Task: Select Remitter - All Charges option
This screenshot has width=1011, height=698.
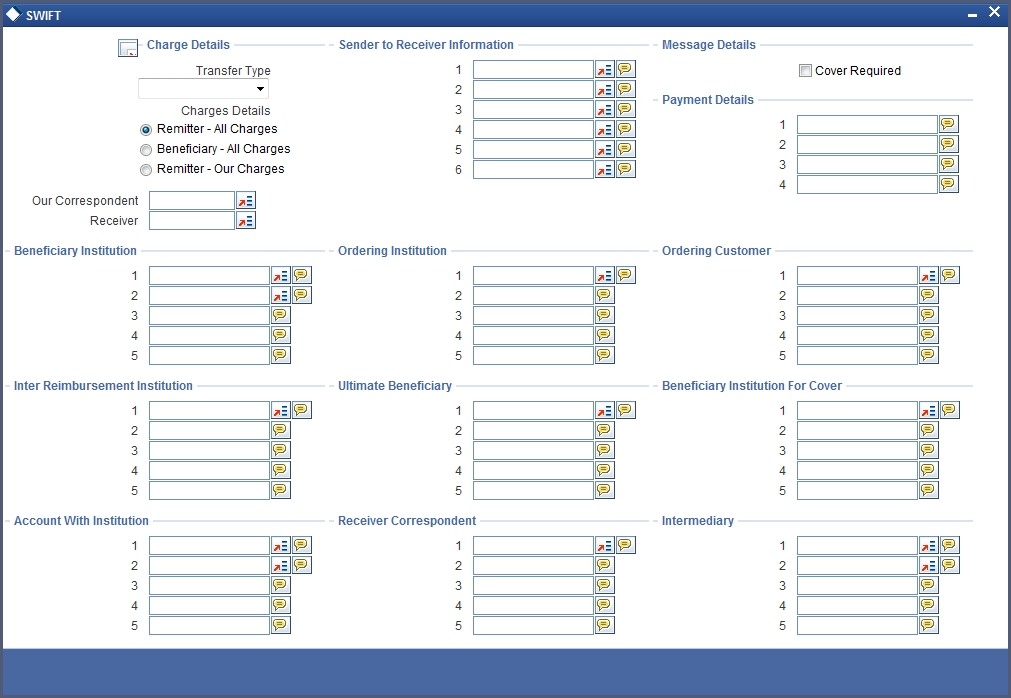Action: [146, 130]
